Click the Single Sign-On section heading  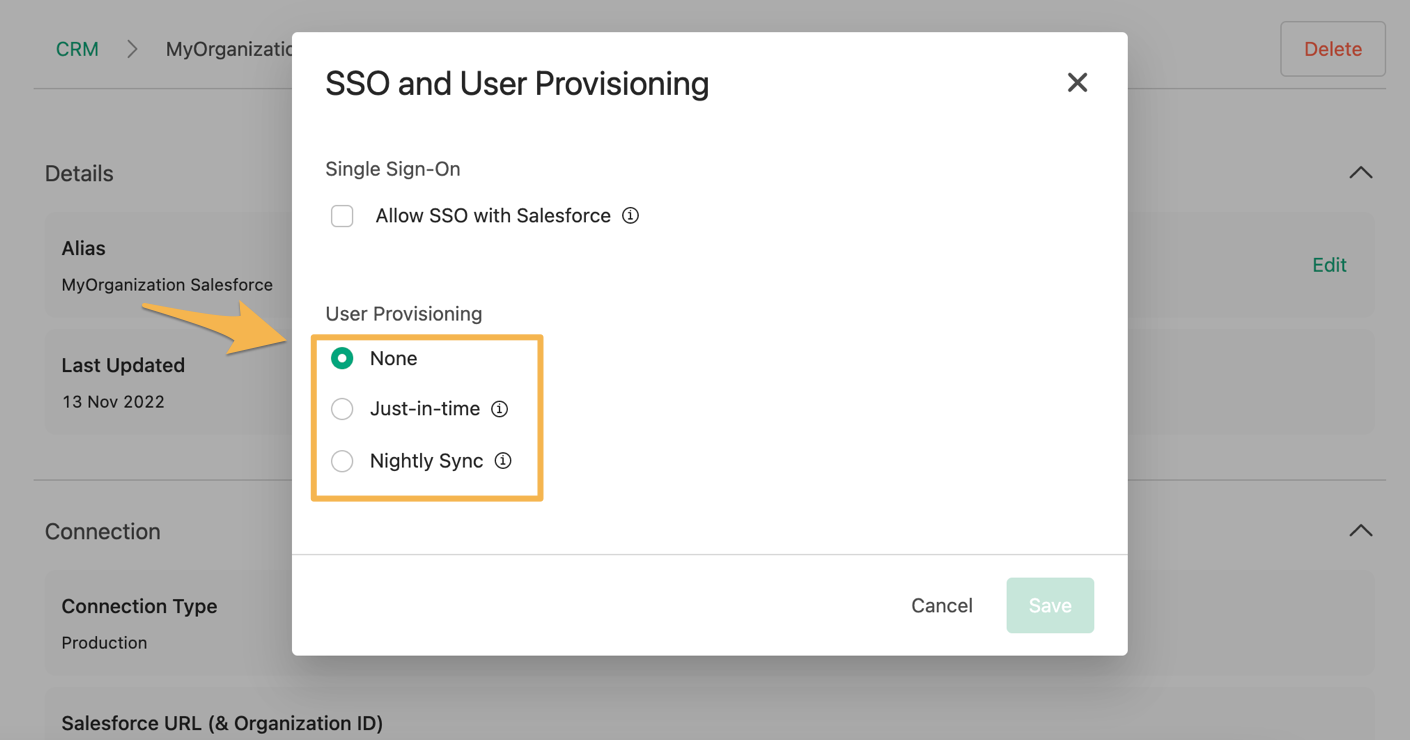coord(393,169)
